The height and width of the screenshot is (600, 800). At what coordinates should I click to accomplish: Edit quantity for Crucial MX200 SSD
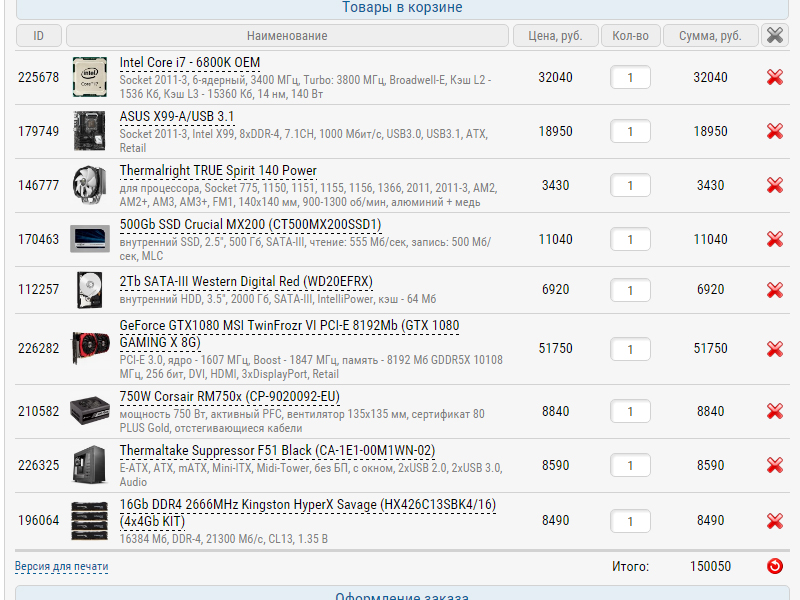[630, 239]
